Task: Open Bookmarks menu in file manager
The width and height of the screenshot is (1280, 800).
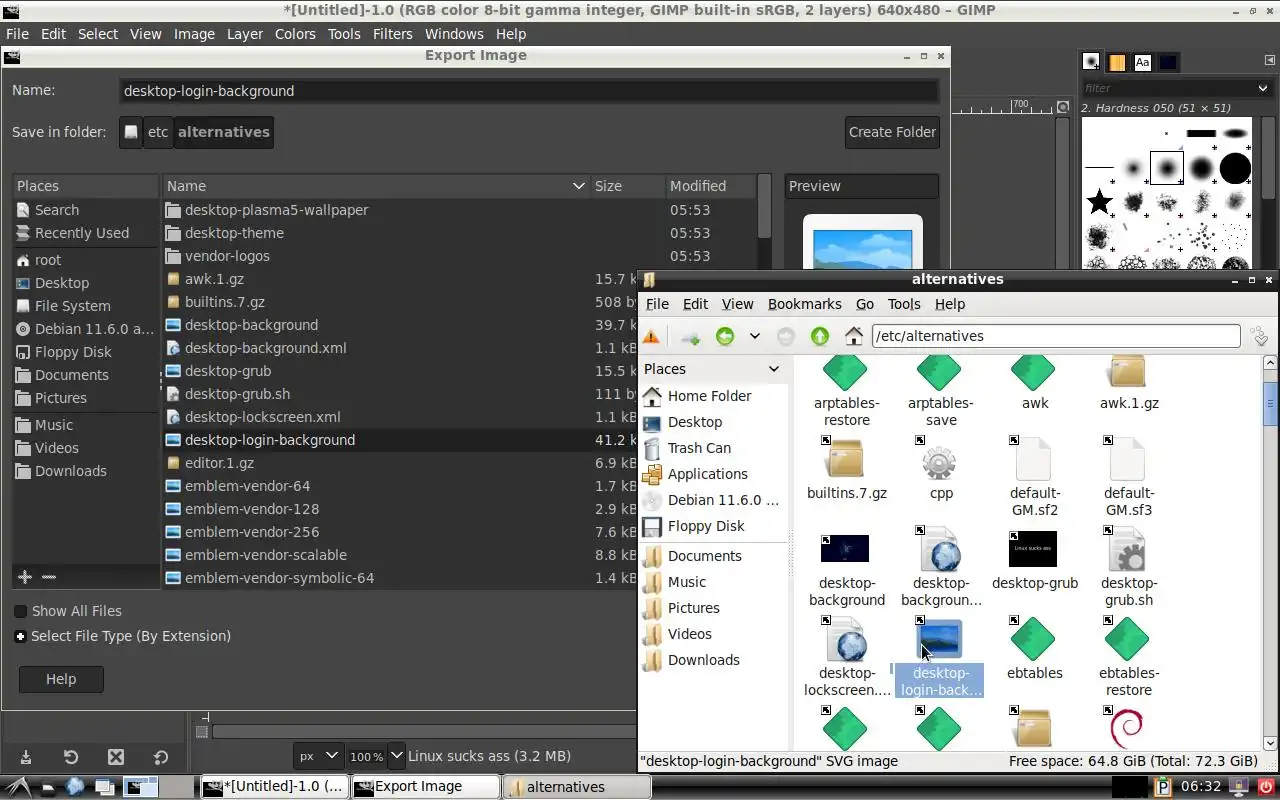Action: (x=804, y=304)
